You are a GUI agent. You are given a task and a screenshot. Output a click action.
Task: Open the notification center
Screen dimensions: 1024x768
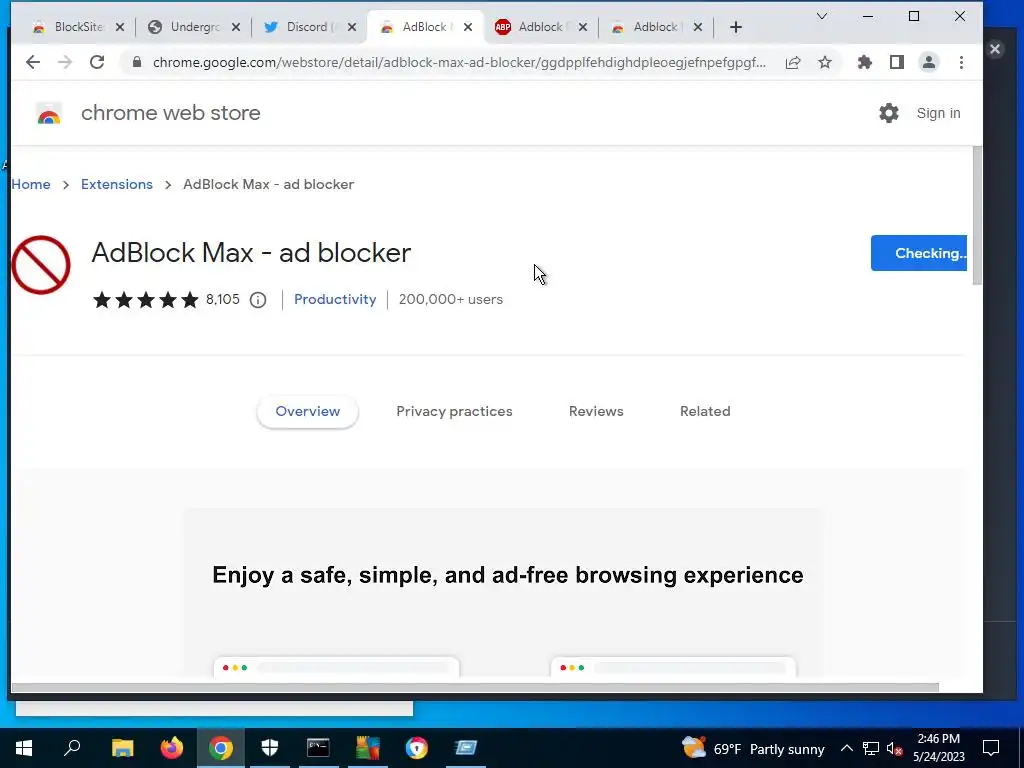(991, 748)
